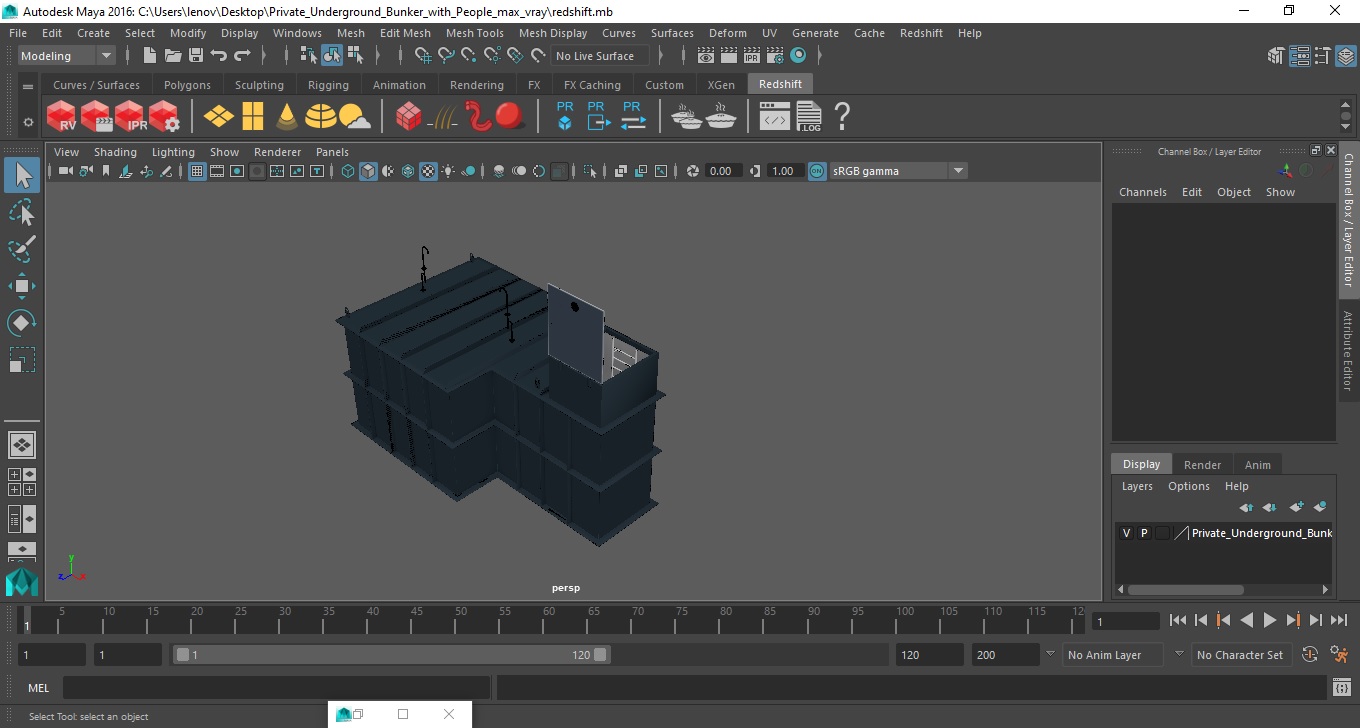Create Redshift dome light icon

(321, 116)
